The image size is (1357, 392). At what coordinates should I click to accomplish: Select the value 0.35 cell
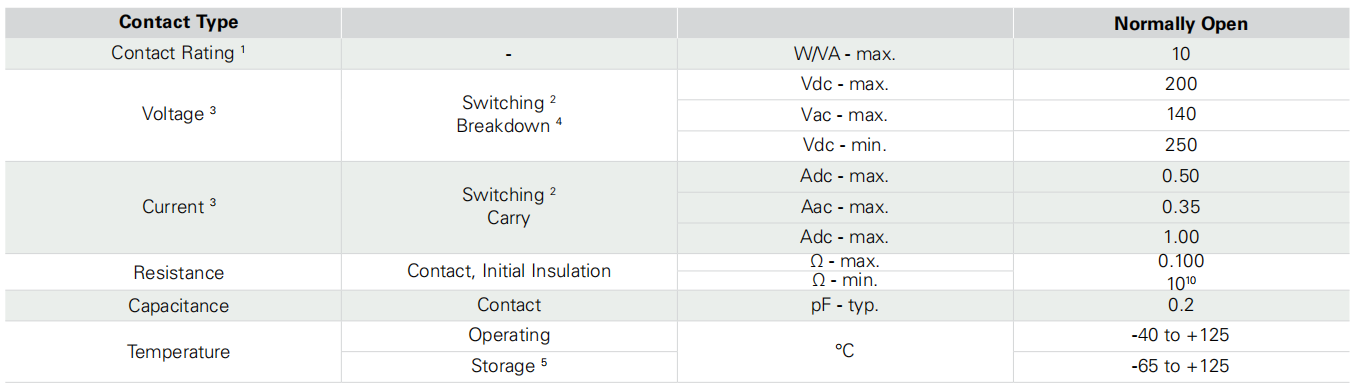(x=1181, y=207)
